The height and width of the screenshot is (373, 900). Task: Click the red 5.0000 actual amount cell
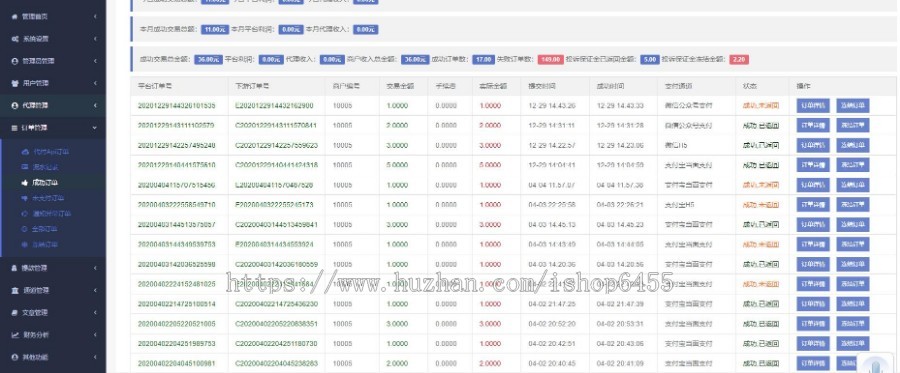coord(490,165)
